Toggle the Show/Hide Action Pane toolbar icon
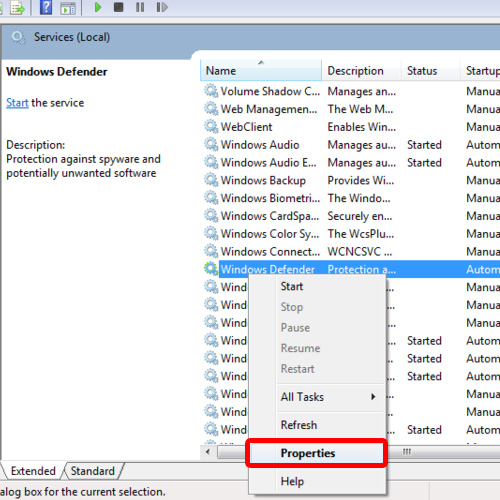 pyautogui.click(x=68, y=8)
